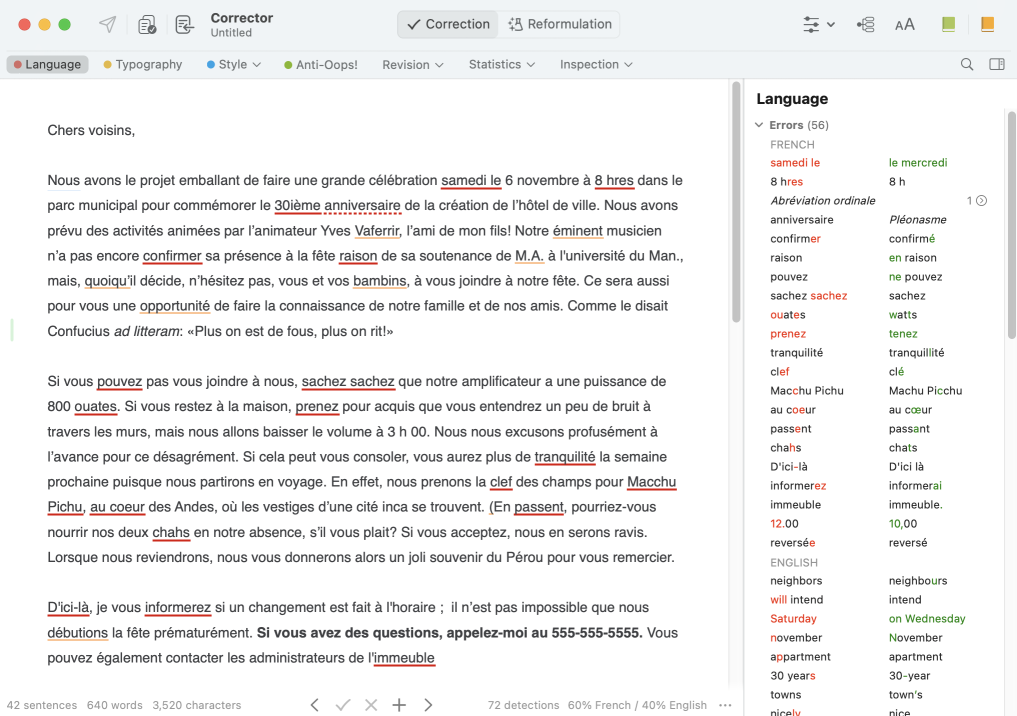This screenshot has width=1017, height=716.
Task: Switch to Reformulation mode
Action: coord(560,24)
